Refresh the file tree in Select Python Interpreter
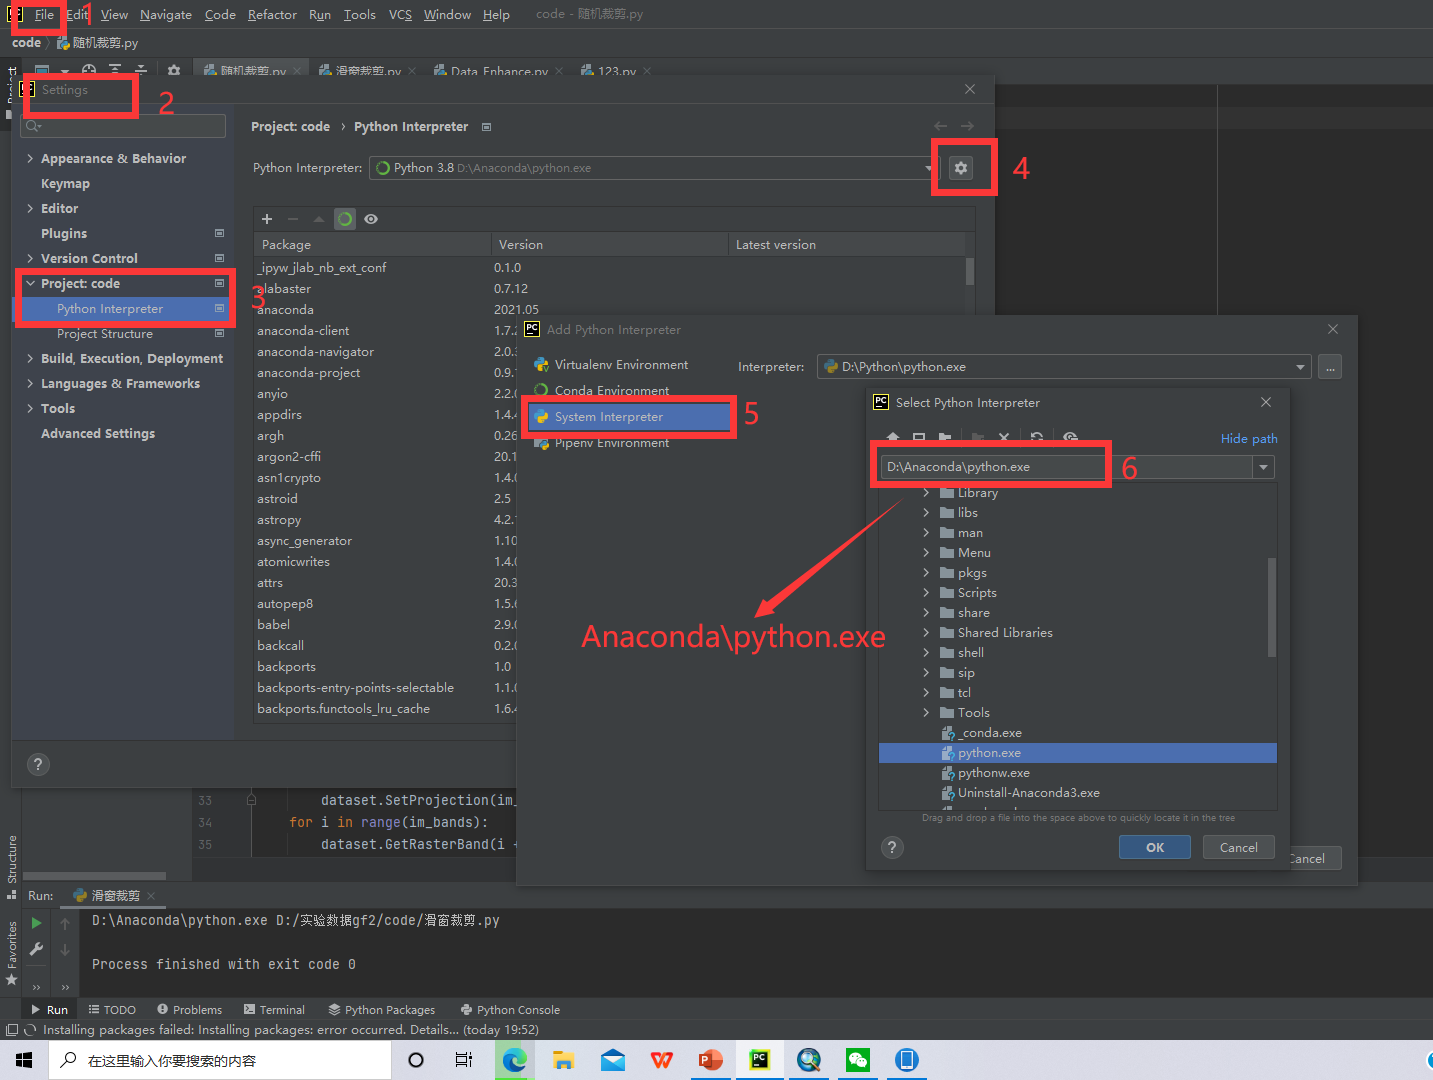The height and width of the screenshot is (1080, 1433). 1036,437
